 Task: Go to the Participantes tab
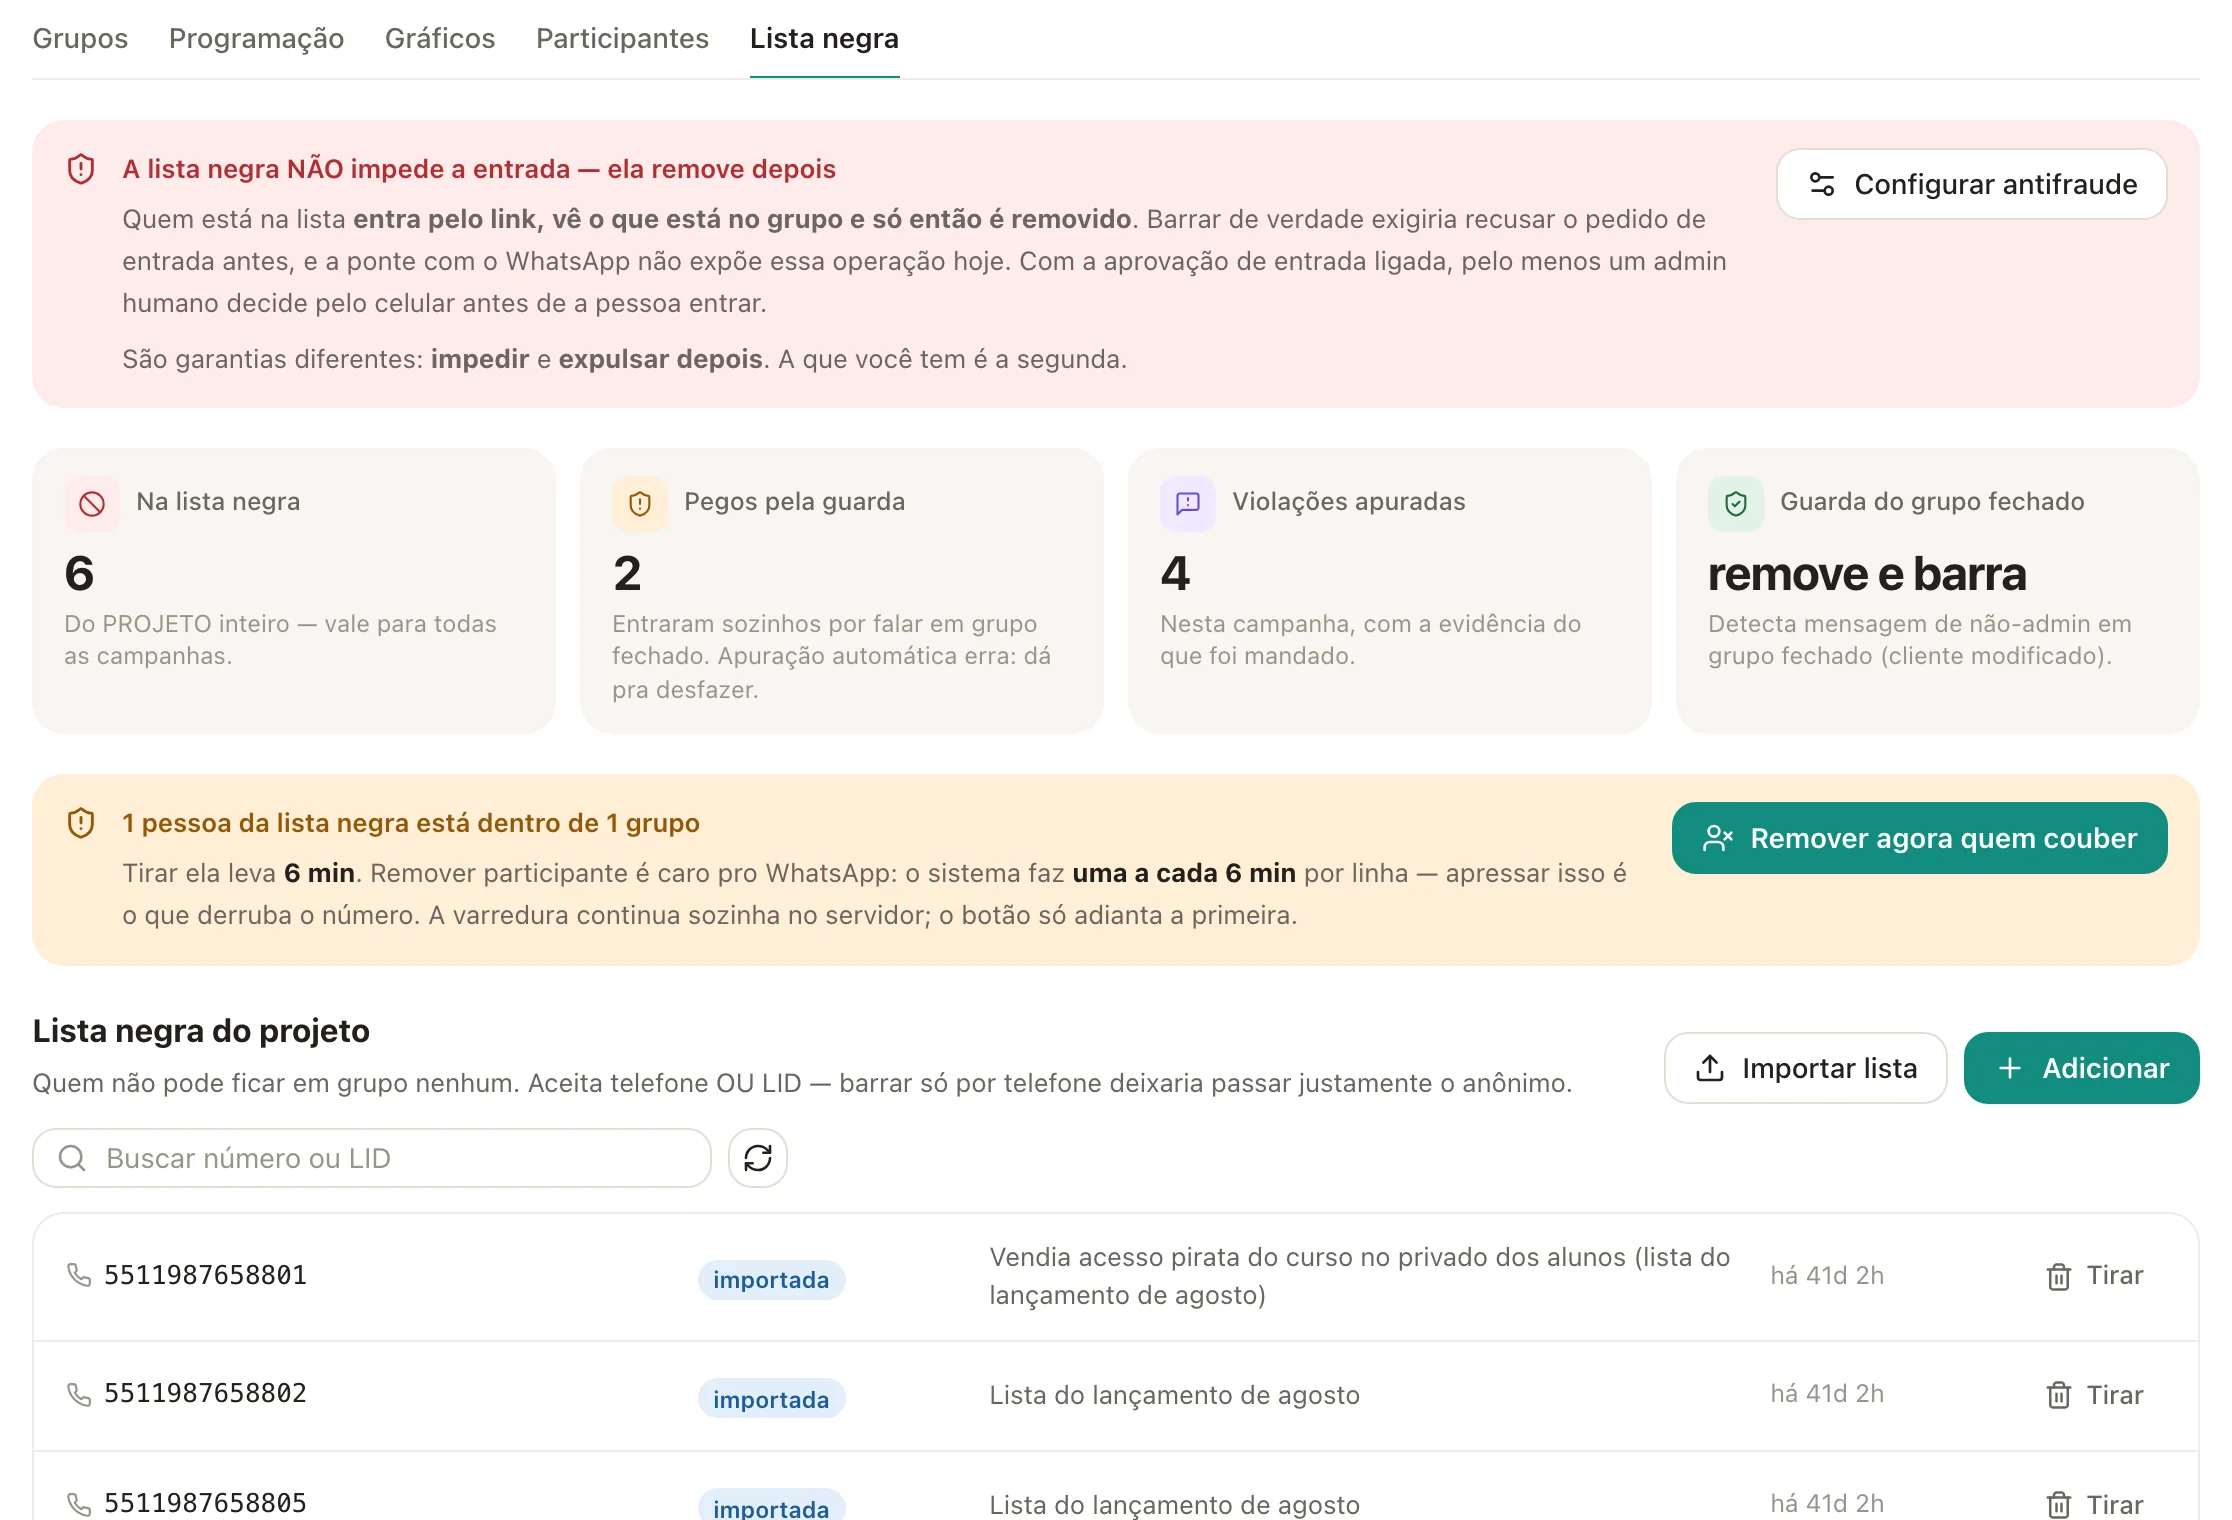(x=622, y=38)
